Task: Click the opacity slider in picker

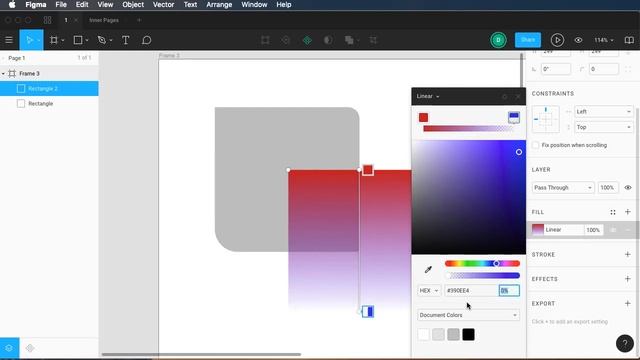Action: pyautogui.click(x=482, y=276)
